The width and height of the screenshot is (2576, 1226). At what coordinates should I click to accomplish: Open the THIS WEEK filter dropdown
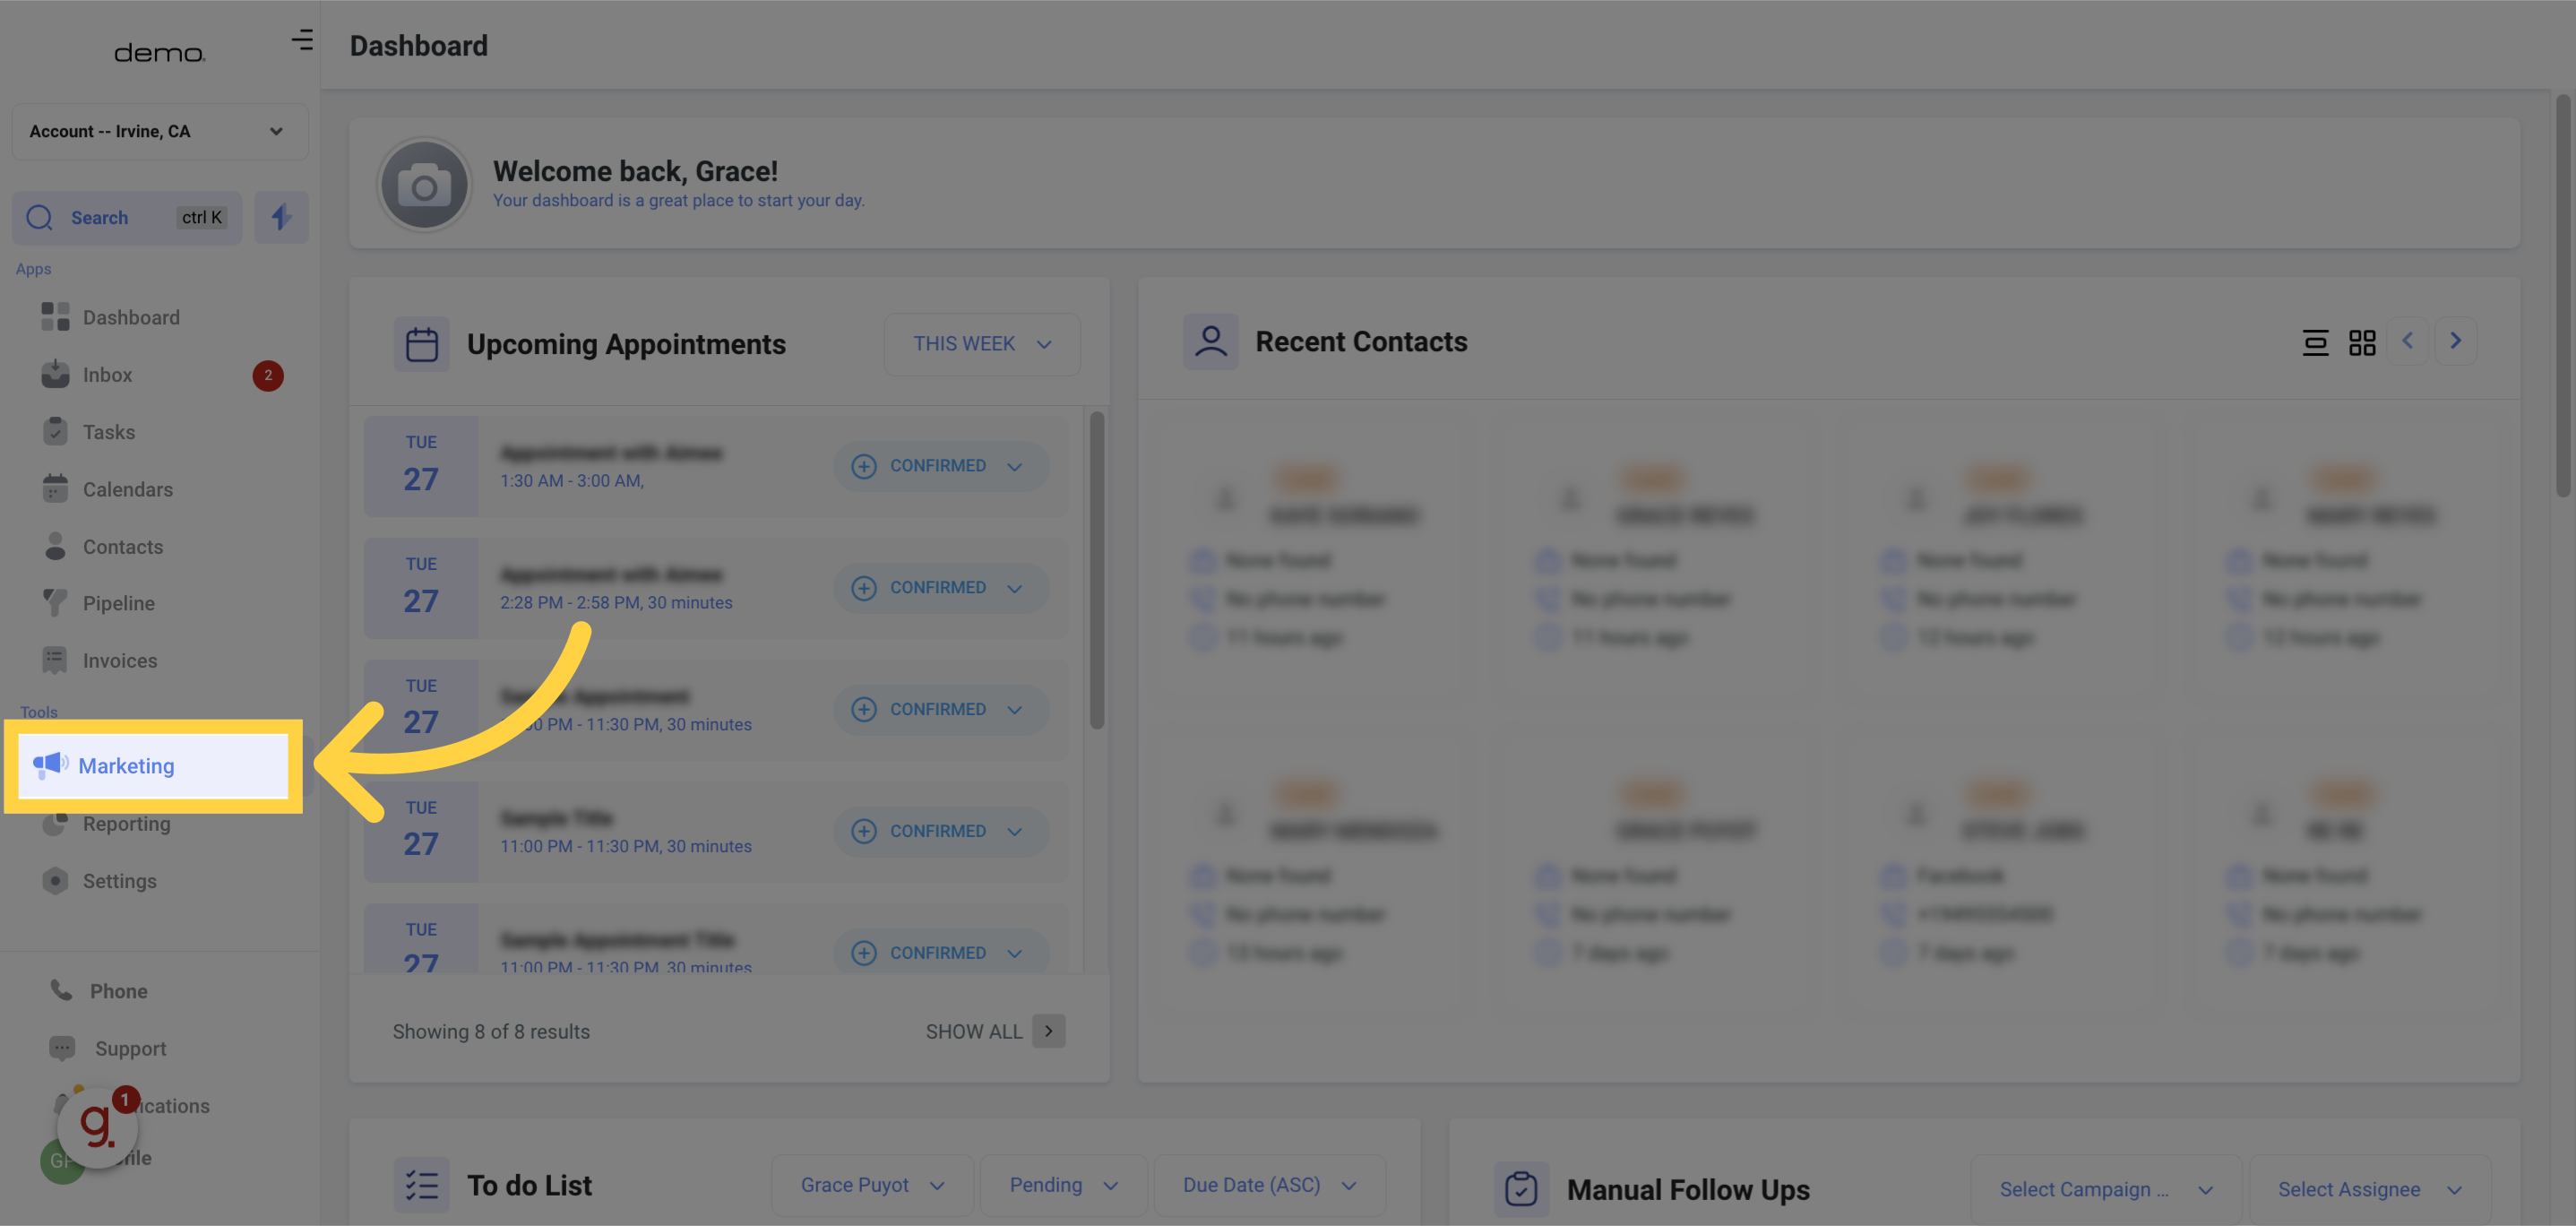pyautogui.click(x=982, y=344)
